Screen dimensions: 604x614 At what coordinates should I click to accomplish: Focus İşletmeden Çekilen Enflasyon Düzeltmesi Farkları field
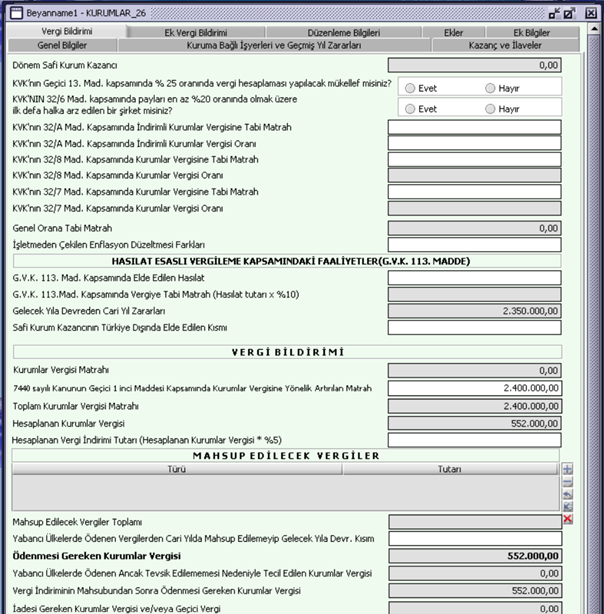(474, 245)
